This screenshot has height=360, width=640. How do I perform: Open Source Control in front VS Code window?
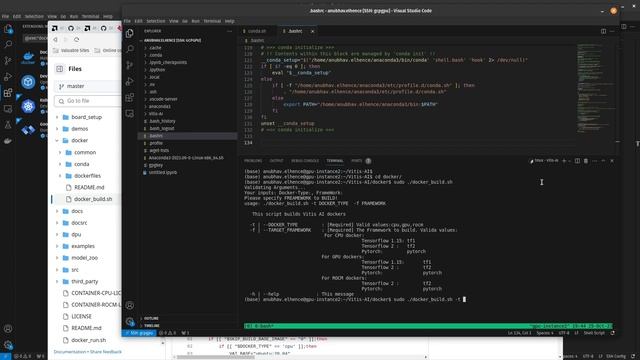tap(130, 65)
